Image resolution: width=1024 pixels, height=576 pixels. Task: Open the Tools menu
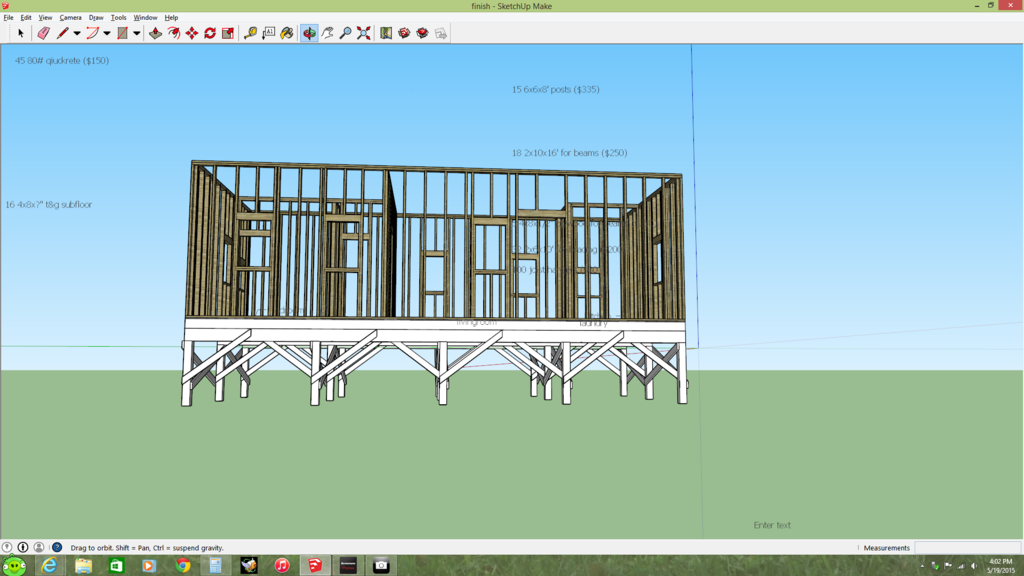tap(118, 18)
